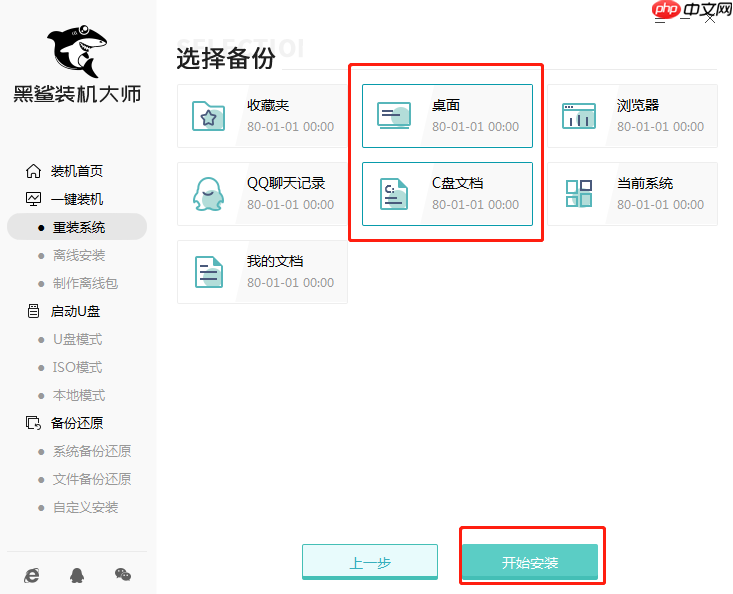Click the 桌面 desktop monitor icon

click(x=394, y=115)
